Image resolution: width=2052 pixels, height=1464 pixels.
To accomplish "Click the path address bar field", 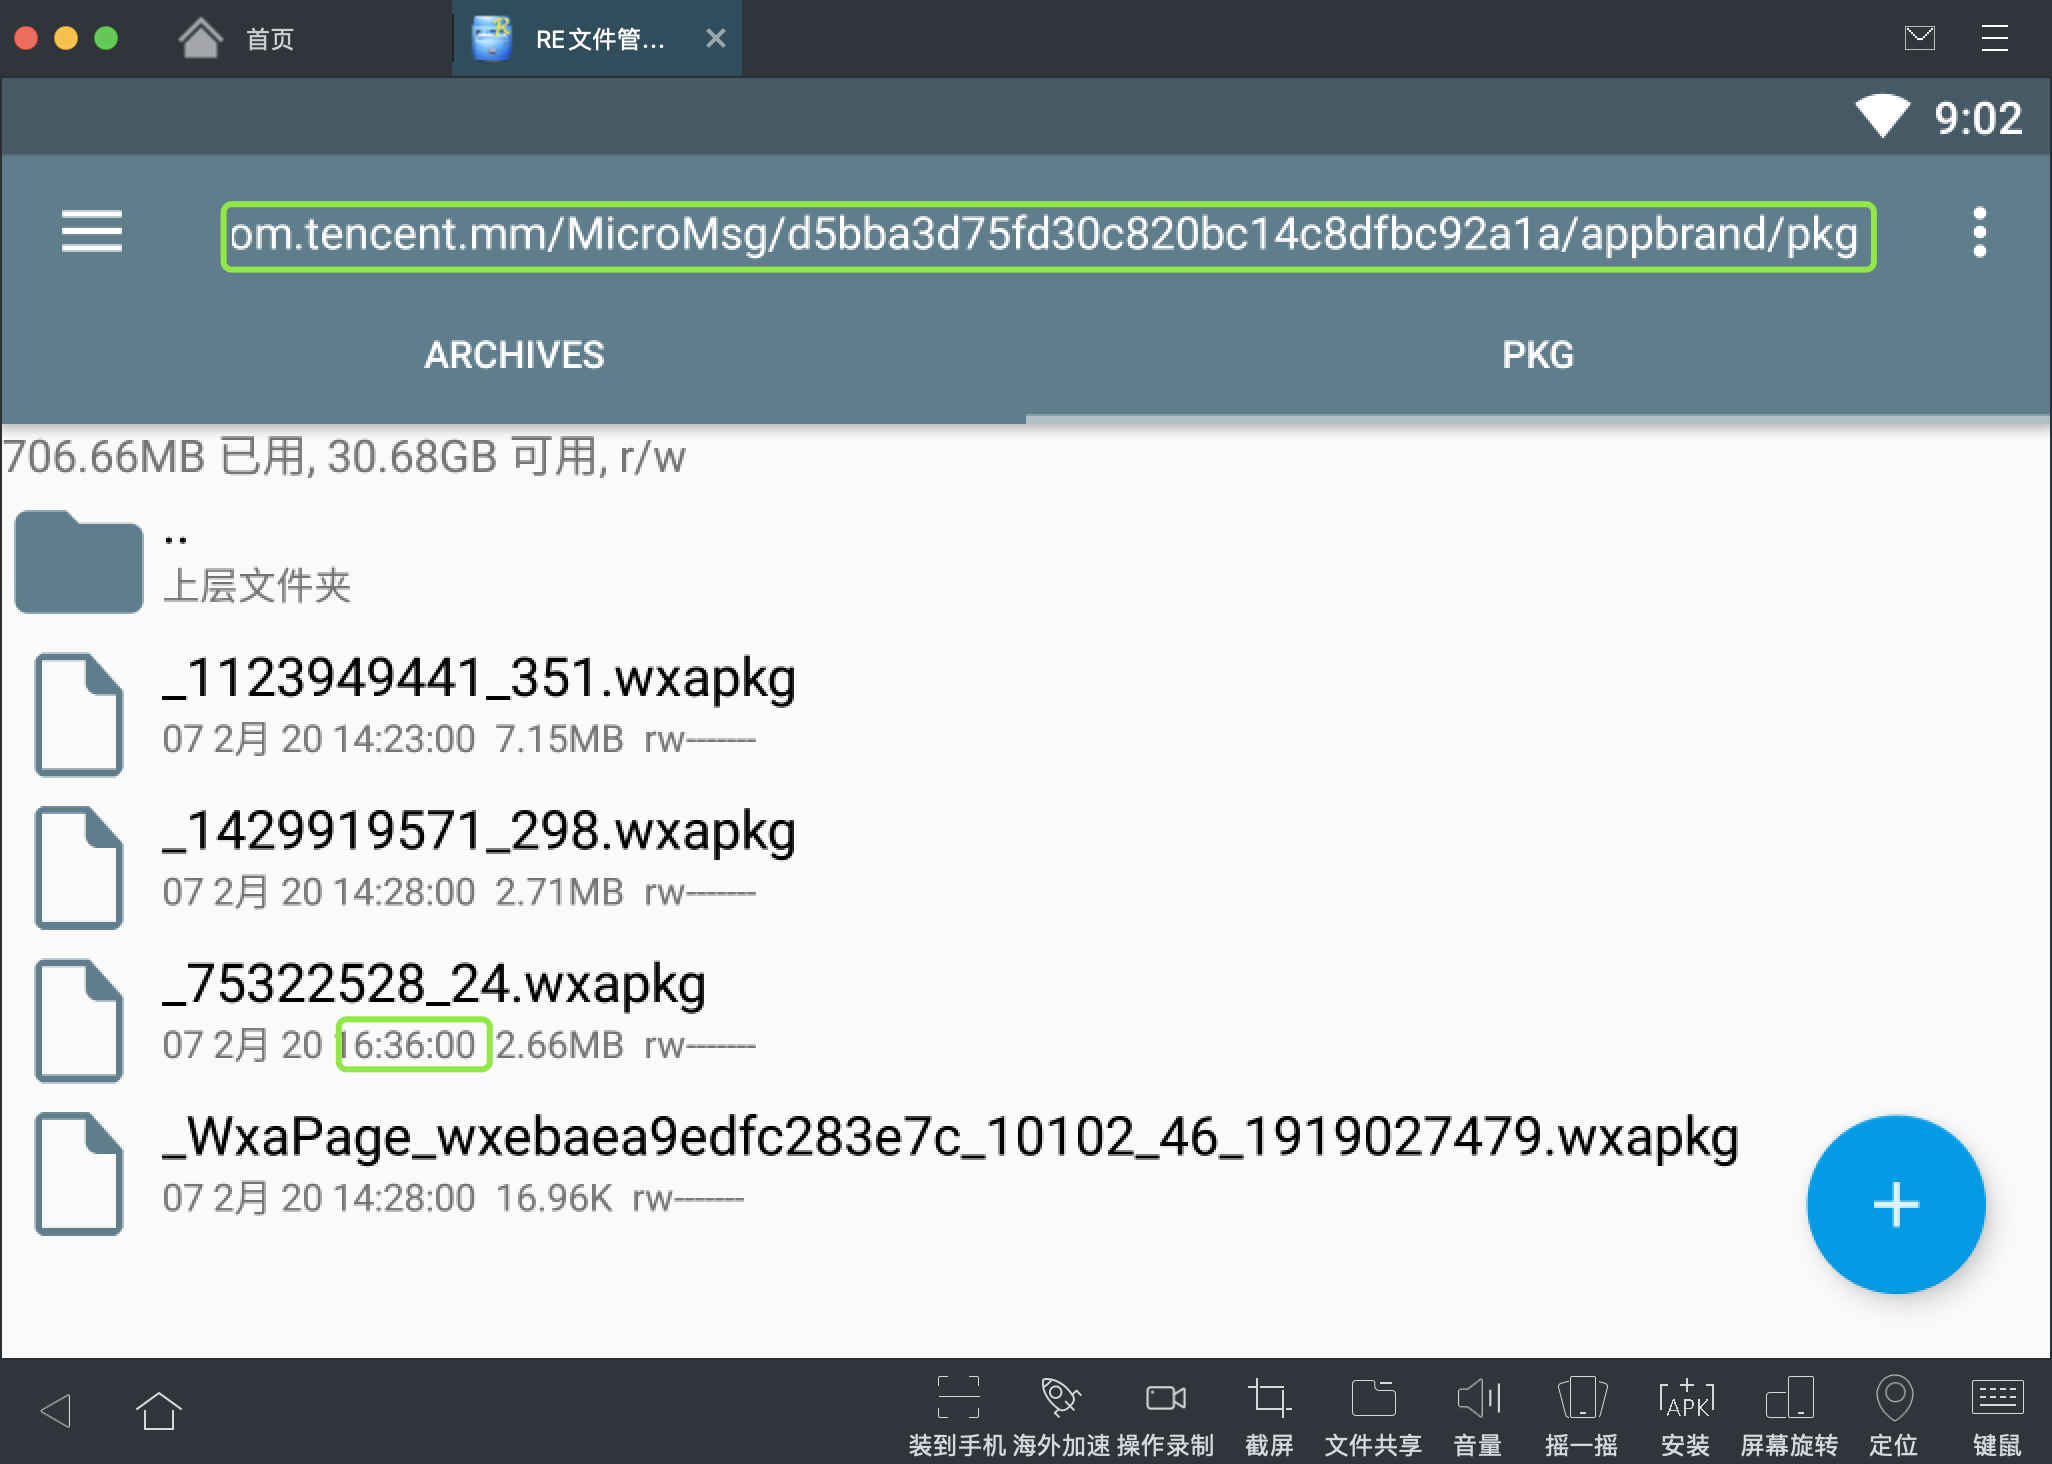I will (x=1047, y=236).
